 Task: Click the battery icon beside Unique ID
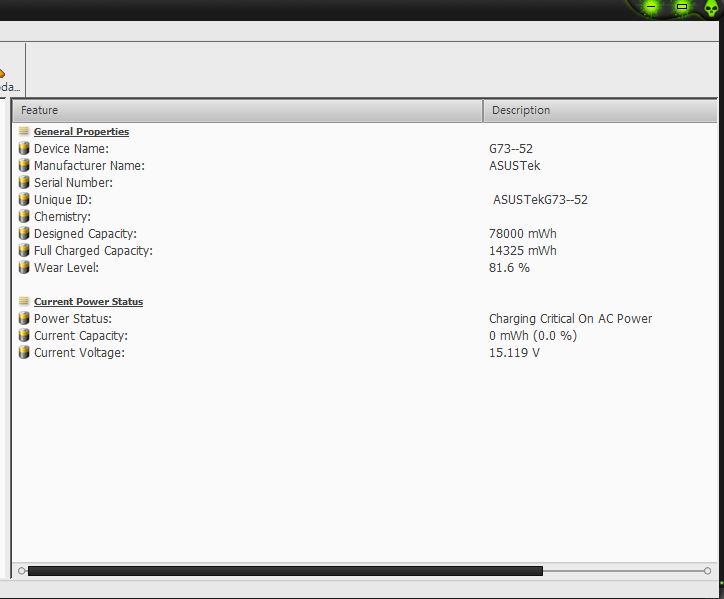pos(24,200)
